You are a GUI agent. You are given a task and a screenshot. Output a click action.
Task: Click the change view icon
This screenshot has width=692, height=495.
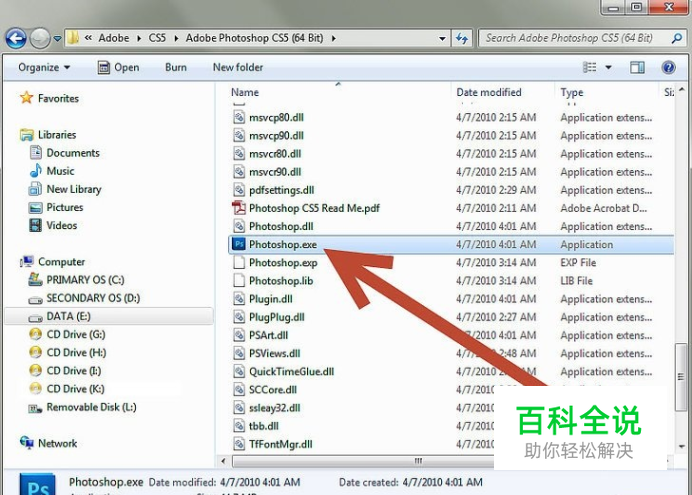[x=590, y=68]
